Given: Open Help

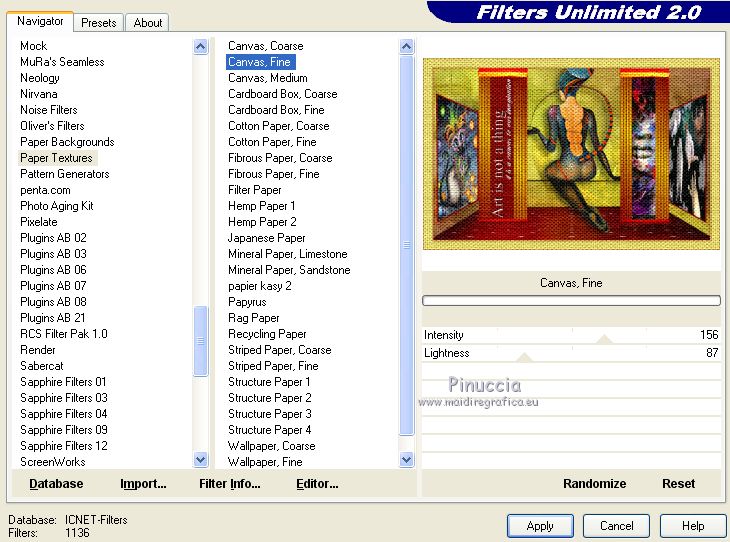Looking at the screenshot, I should click(693, 526).
